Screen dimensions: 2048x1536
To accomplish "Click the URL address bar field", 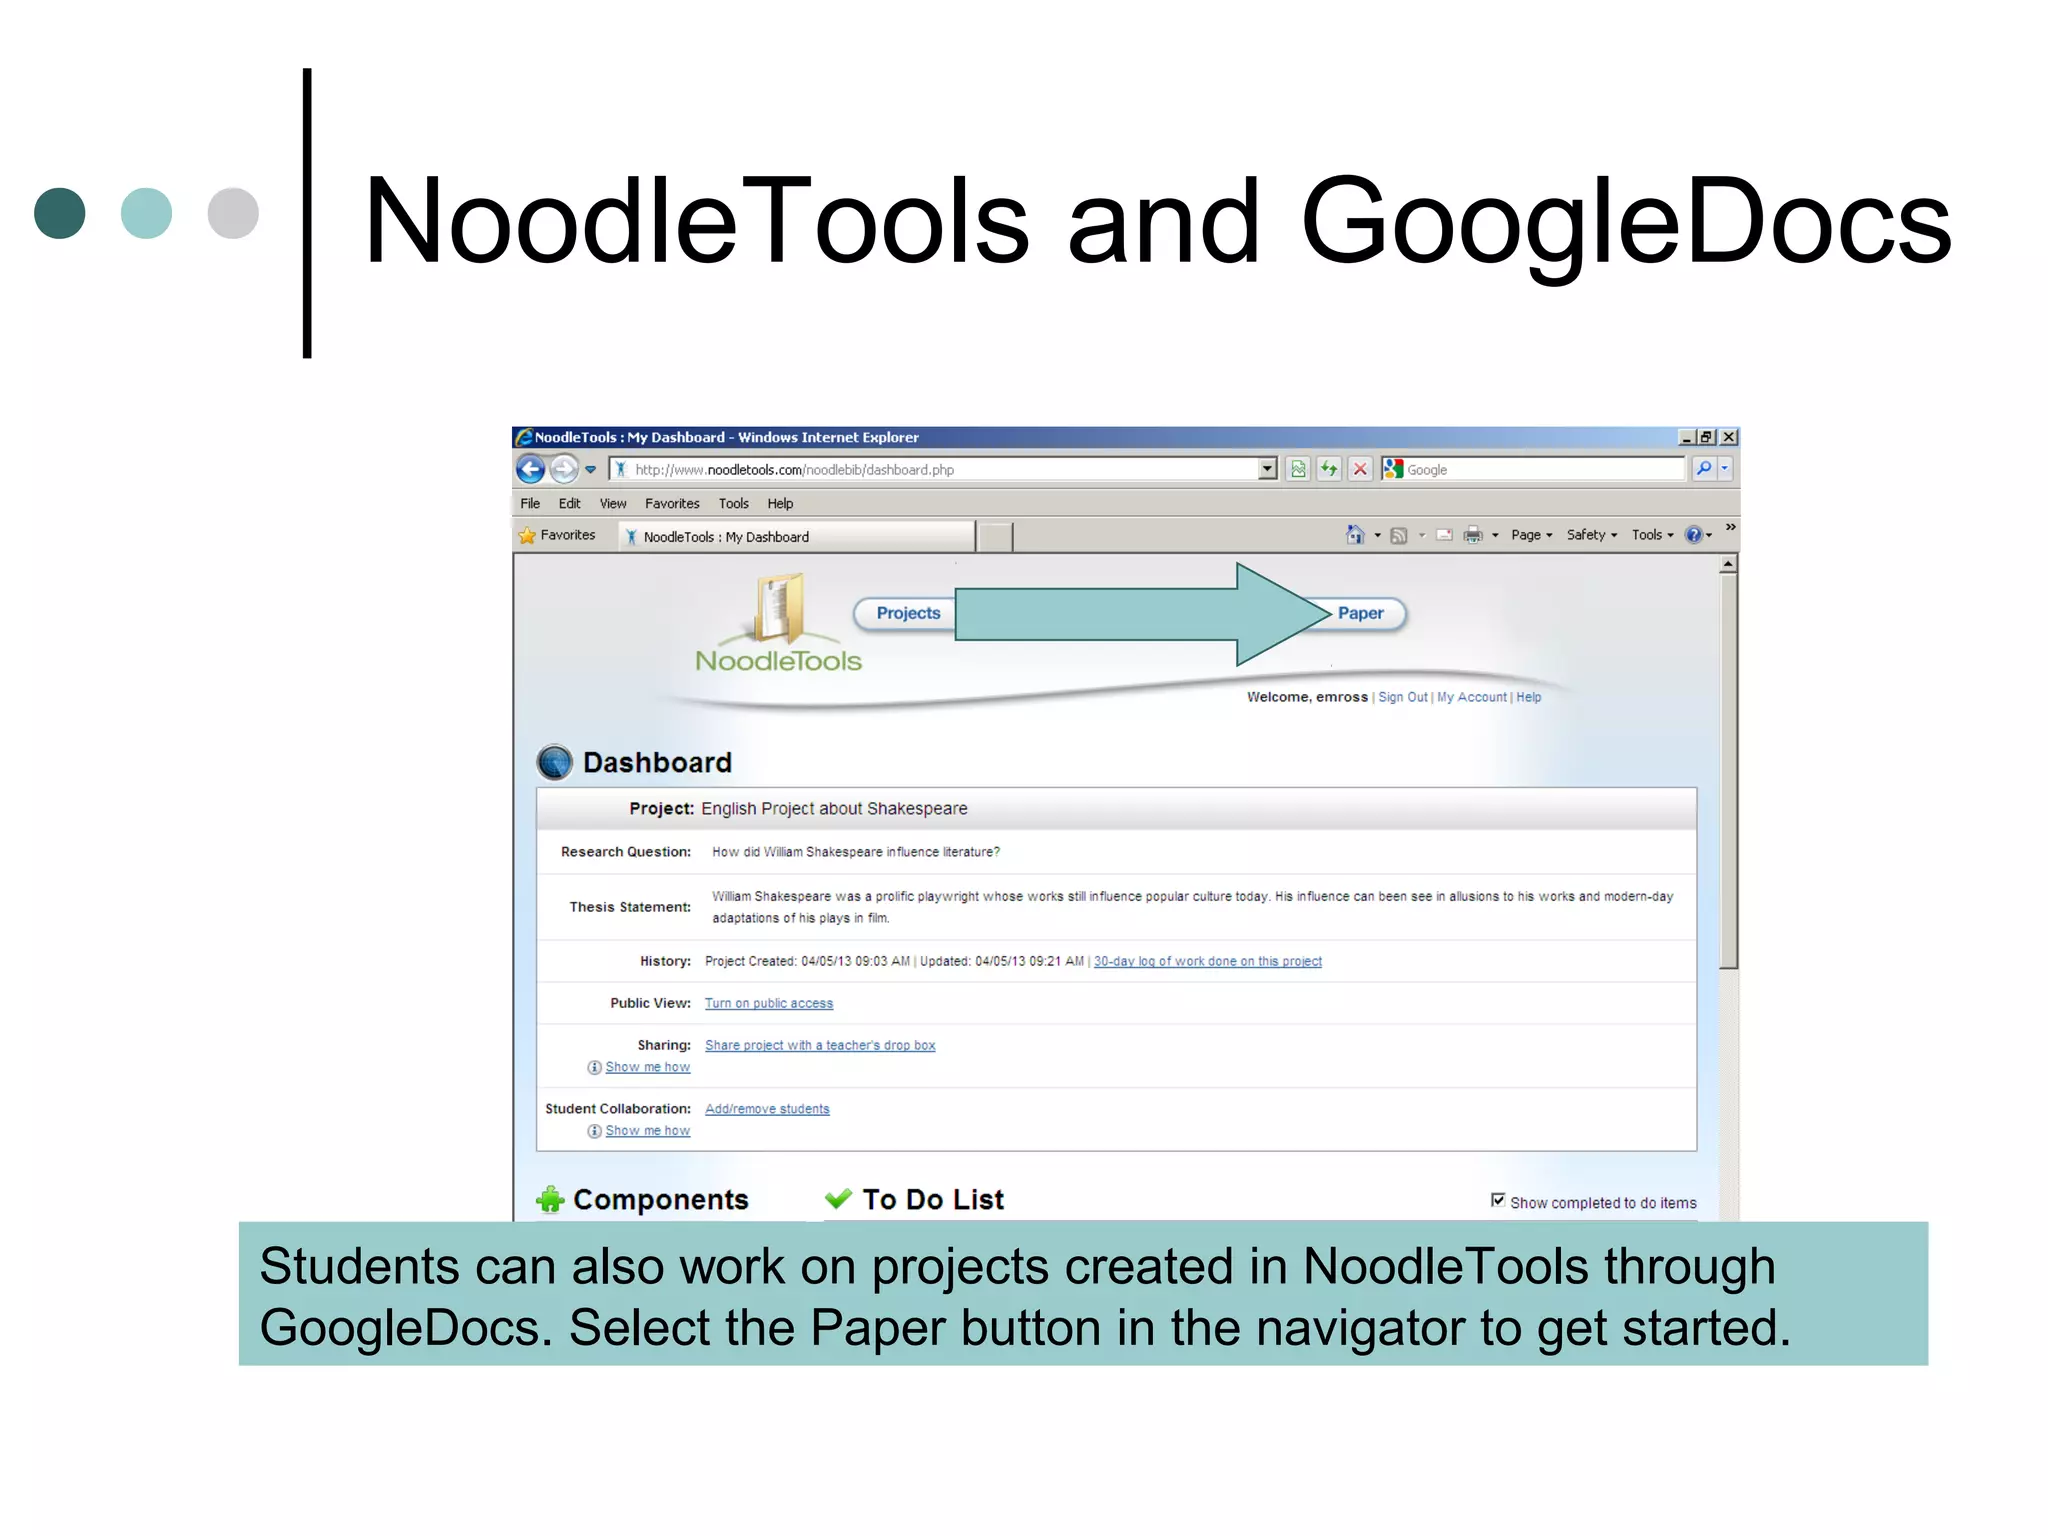I will [942, 469].
